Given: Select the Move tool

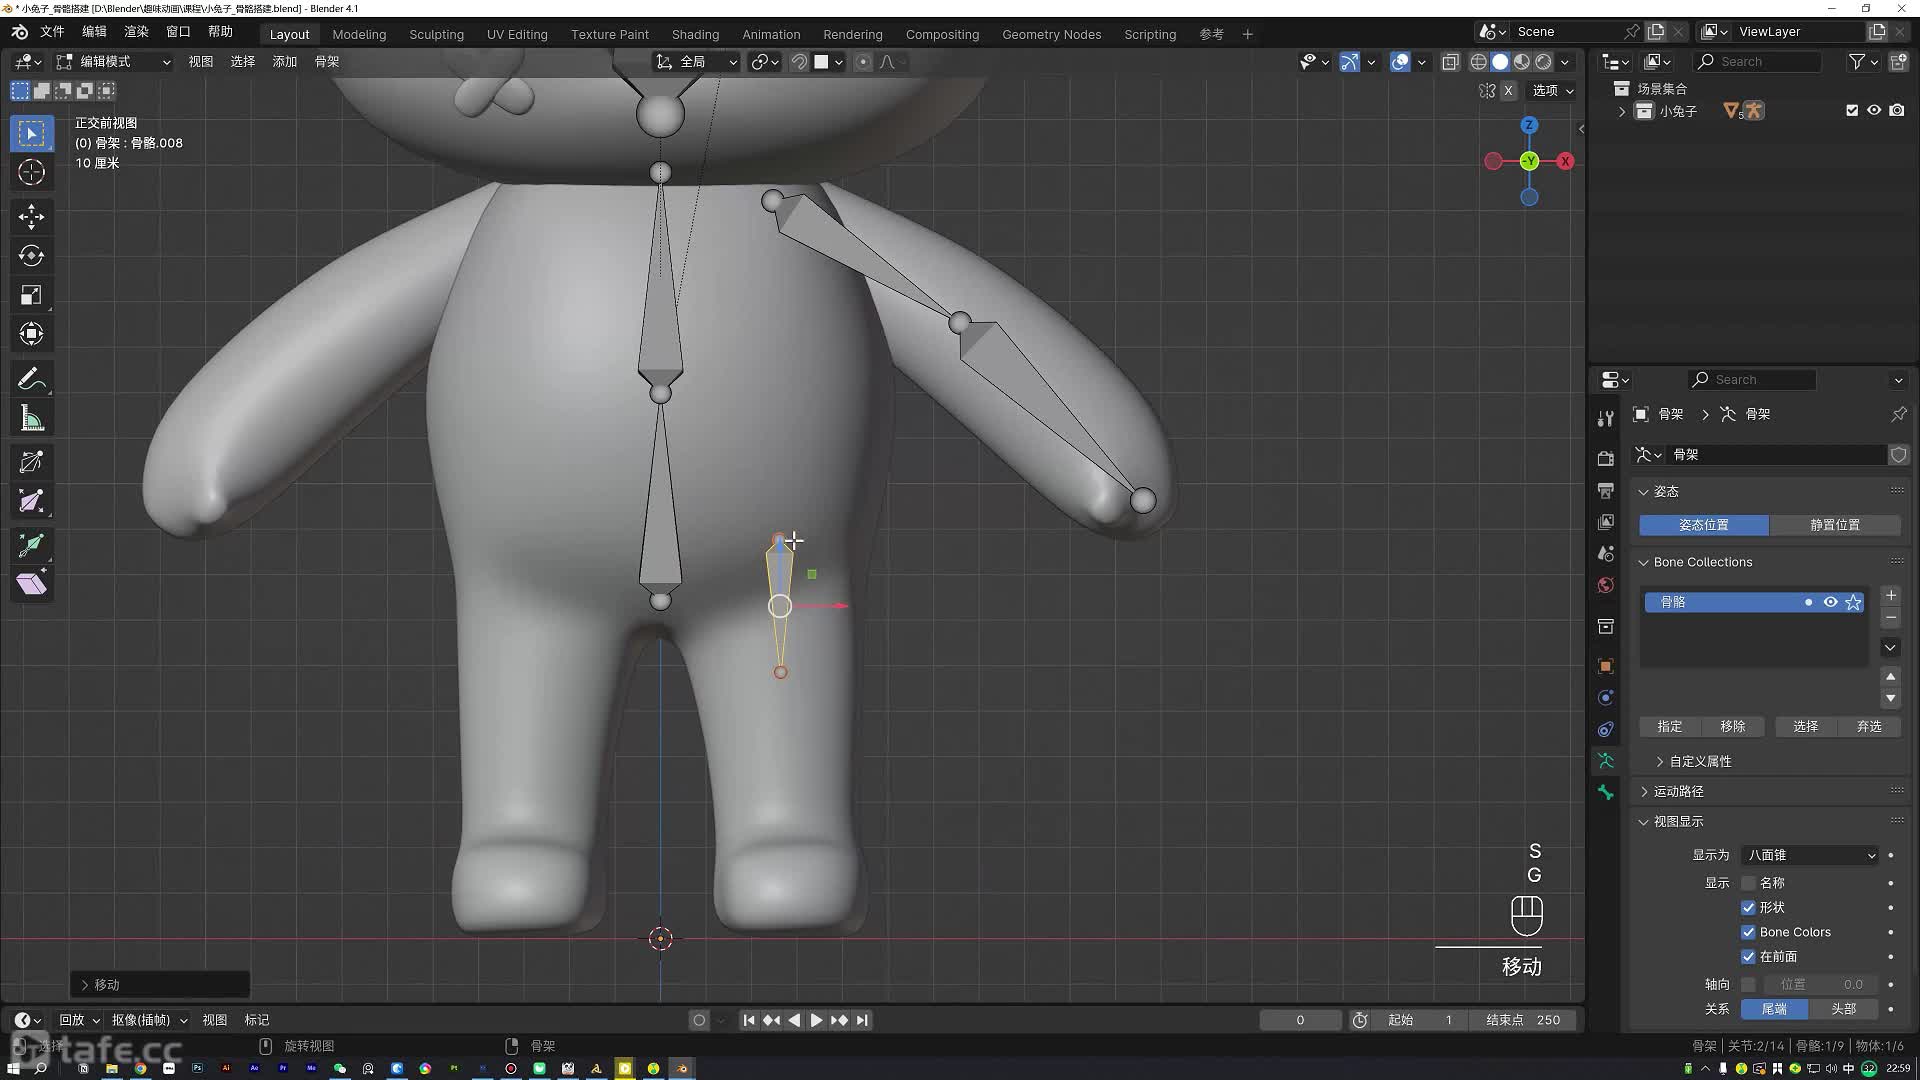Looking at the screenshot, I should click(x=31, y=216).
